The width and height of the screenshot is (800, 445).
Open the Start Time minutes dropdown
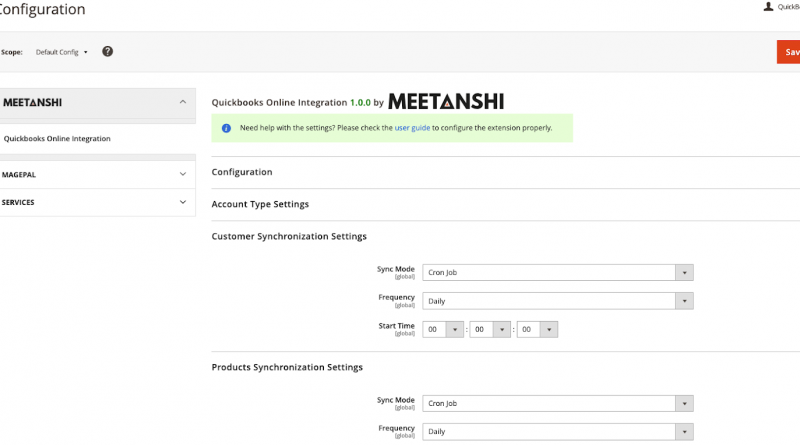tap(490, 329)
